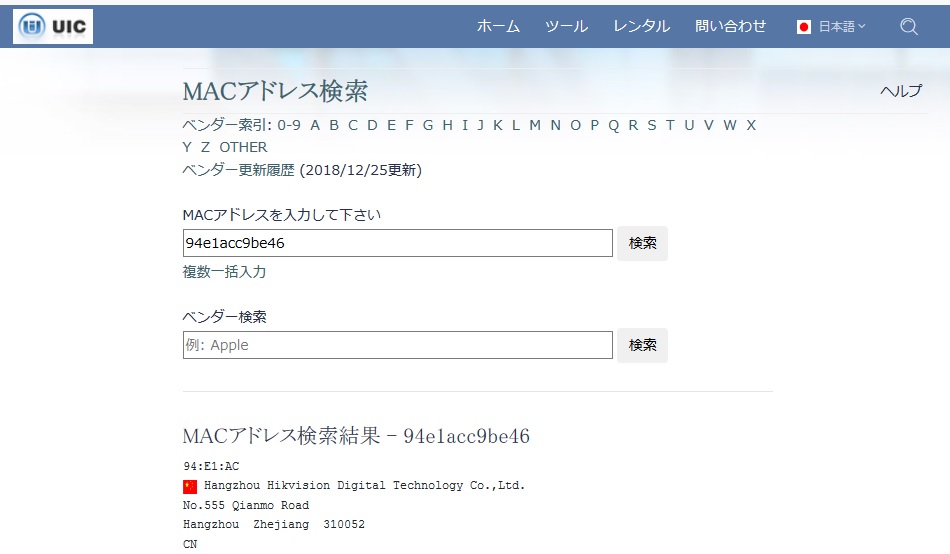Screen dimensions: 950x554
Task: Open vendor index letter A
Action: 315,125
